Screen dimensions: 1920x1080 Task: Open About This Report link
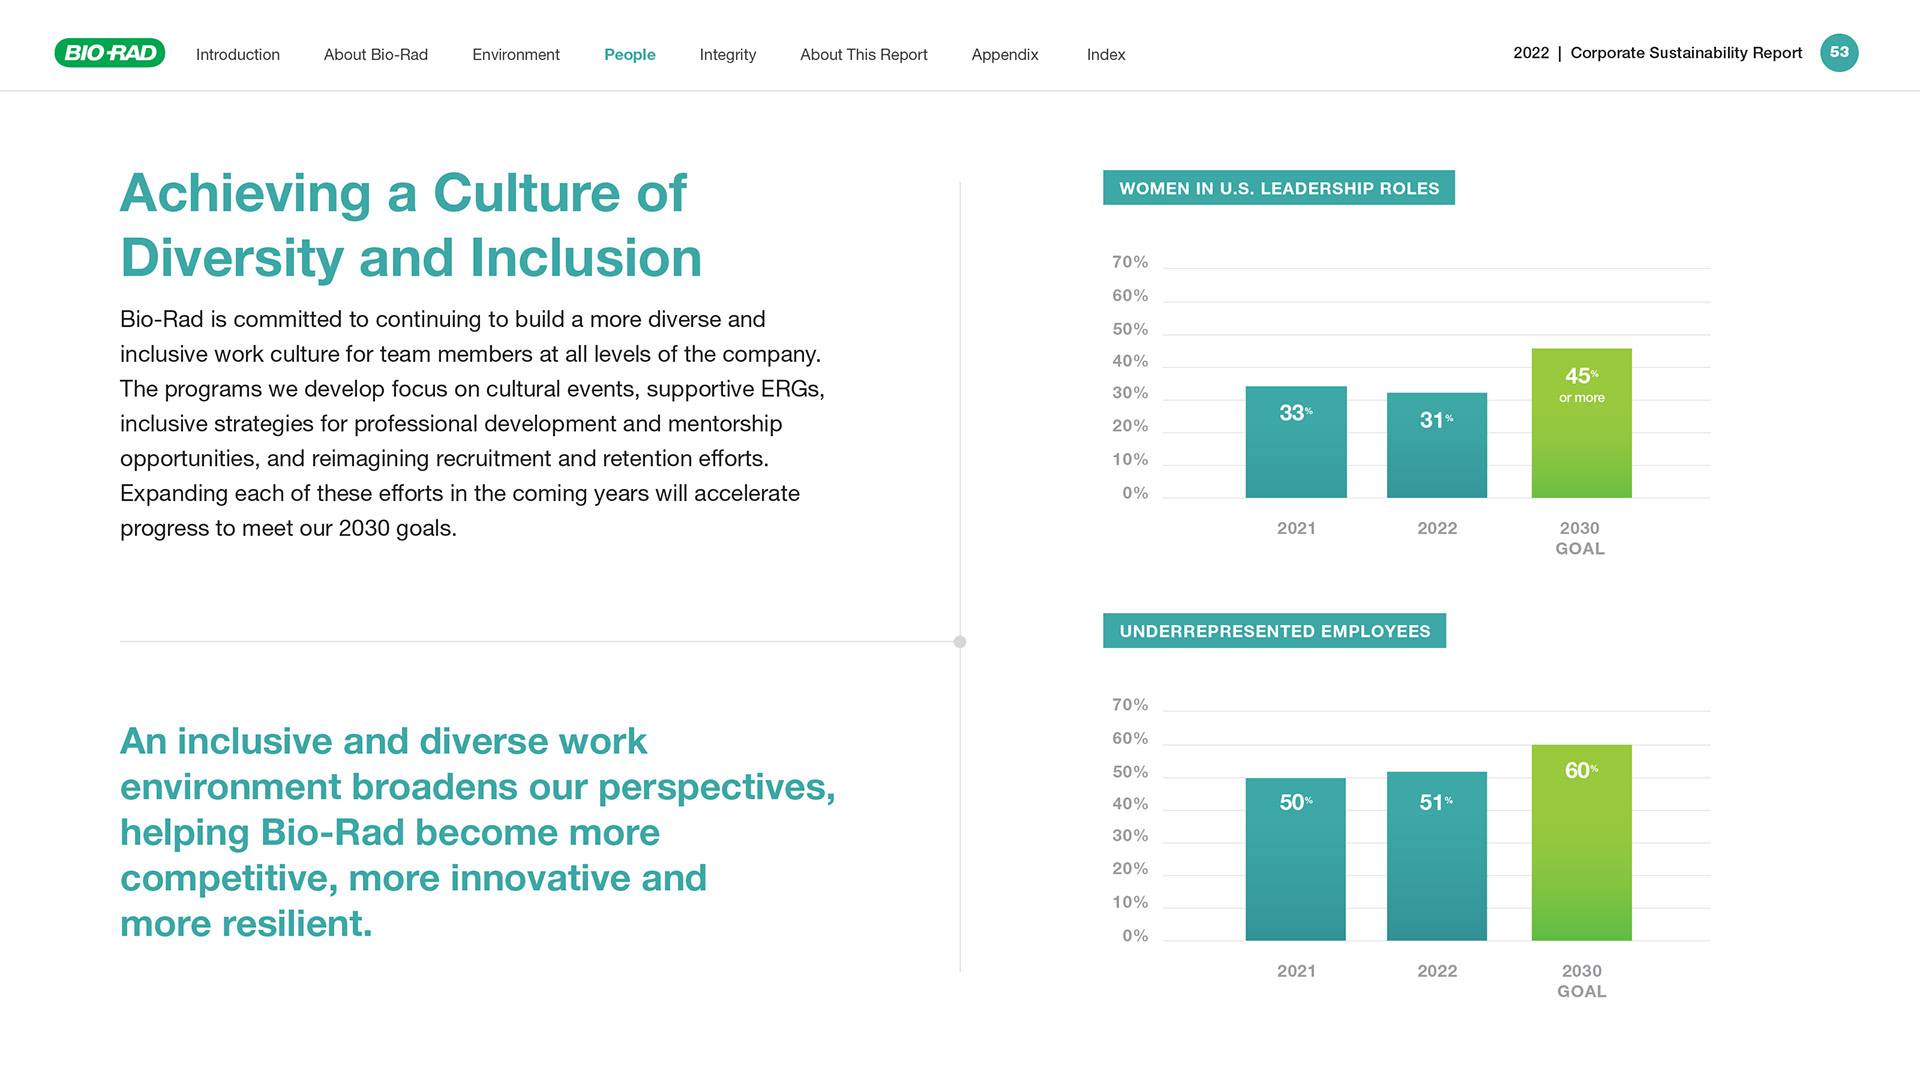click(x=864, y=54)
